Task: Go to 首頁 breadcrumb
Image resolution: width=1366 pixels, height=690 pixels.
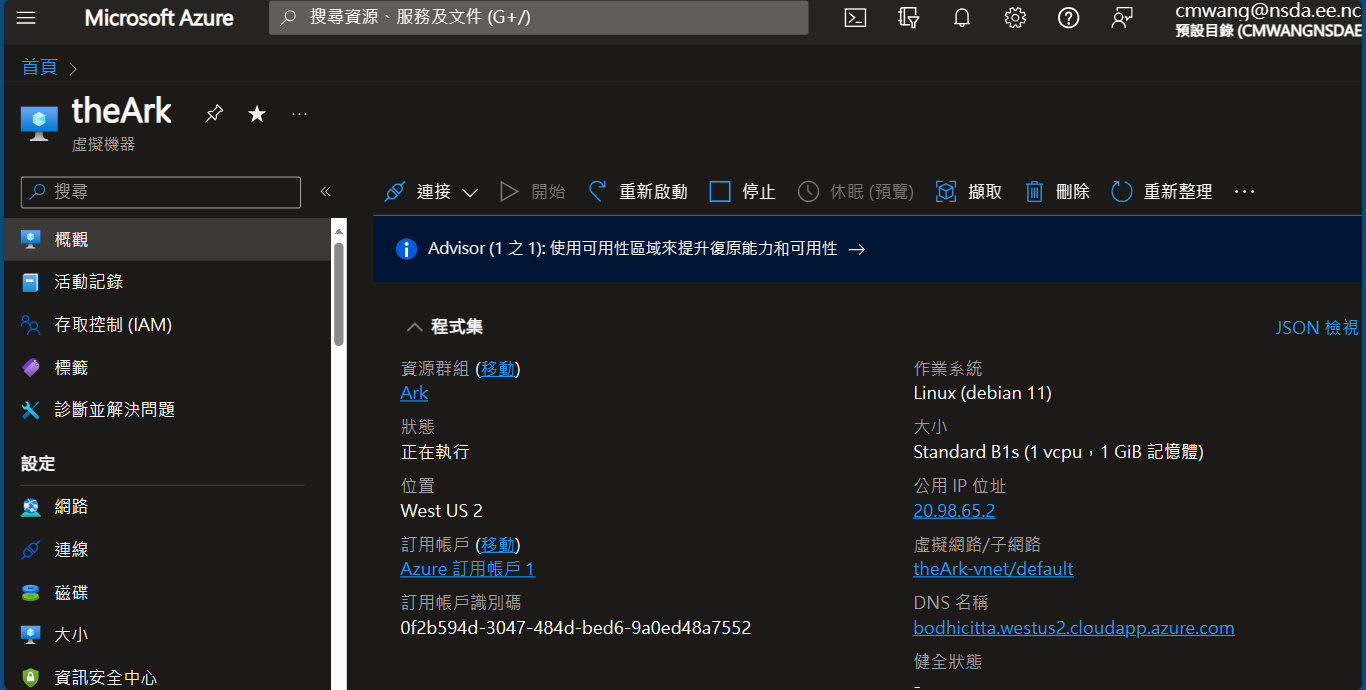Action: pyautogui.click(x=40, y=67)
